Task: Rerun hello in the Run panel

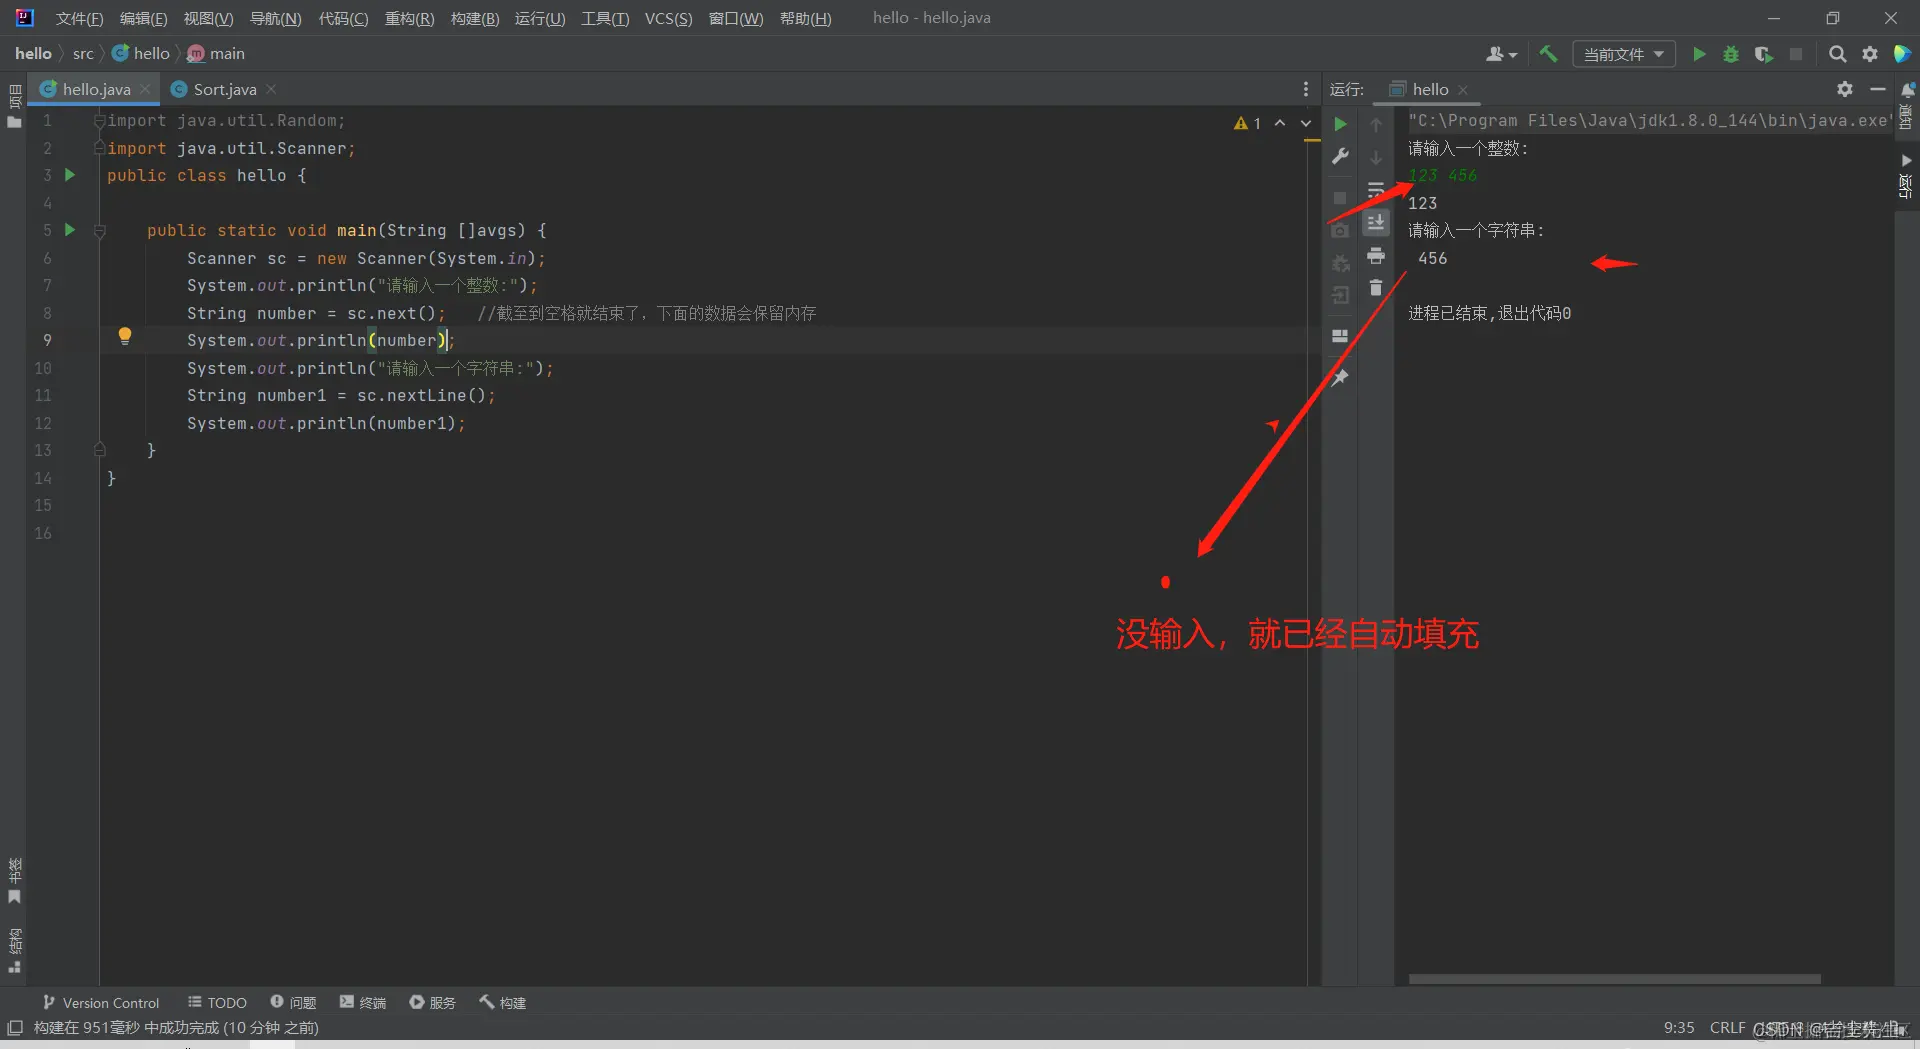Action: pos(1341,124)
